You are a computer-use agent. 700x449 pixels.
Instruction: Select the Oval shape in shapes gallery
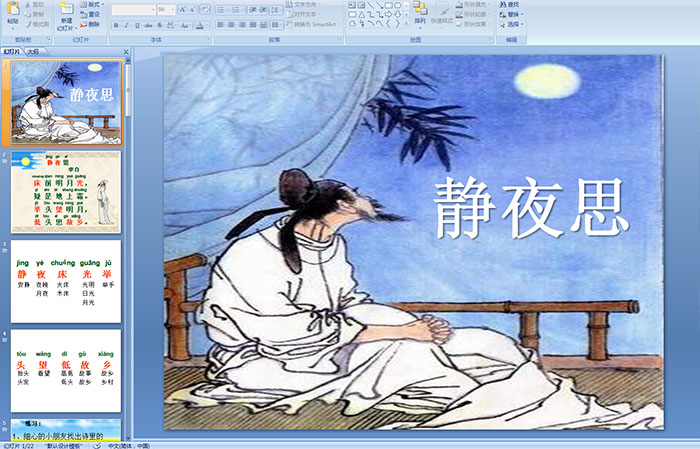(x=397, y=5)
